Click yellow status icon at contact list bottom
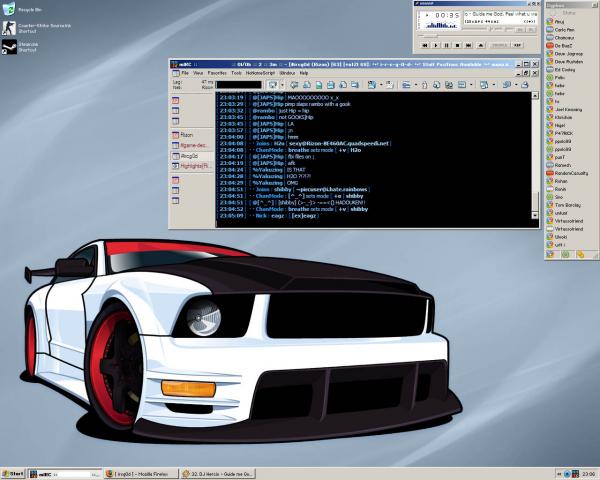 [580, 255]
